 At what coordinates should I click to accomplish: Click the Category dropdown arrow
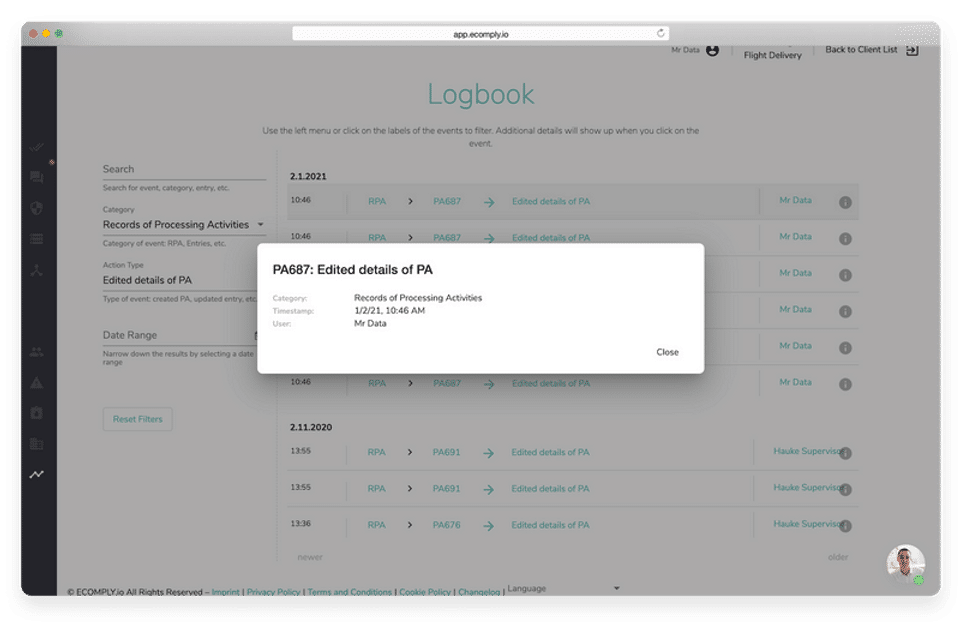pos(261,225)
